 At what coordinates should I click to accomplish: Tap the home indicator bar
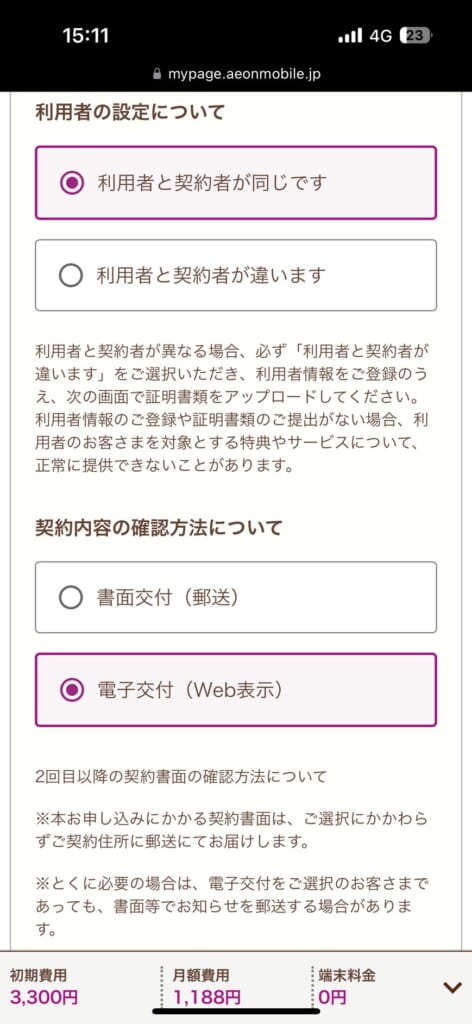(236, 1012)
